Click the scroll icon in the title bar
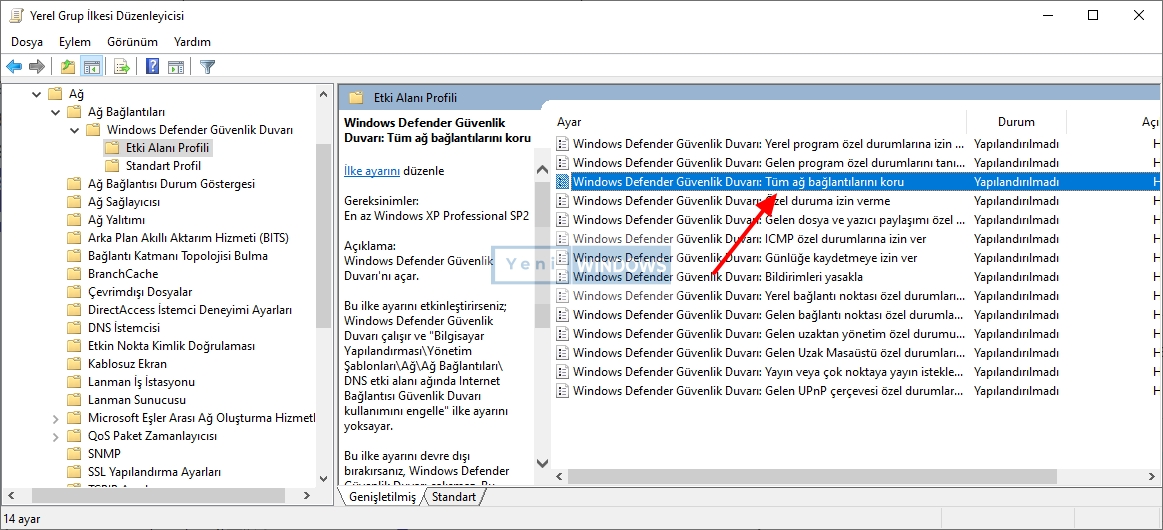Image resolution: width=1163 pixels, height=530 pixels. pos(16,15)
